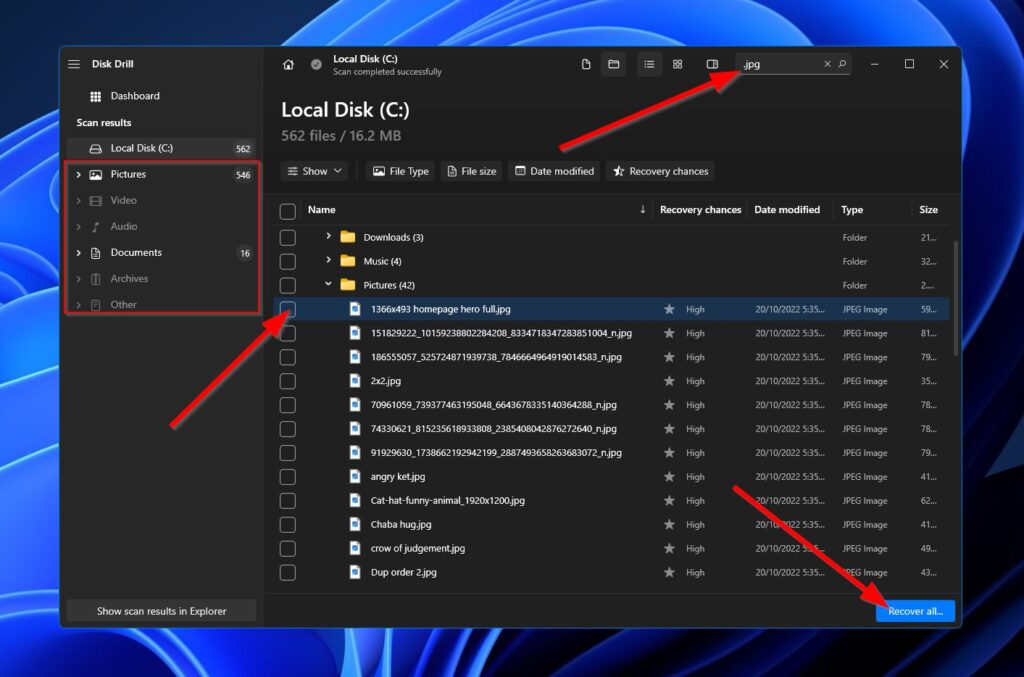
Task: Click the Recover all button
Action: coord(914,610)
